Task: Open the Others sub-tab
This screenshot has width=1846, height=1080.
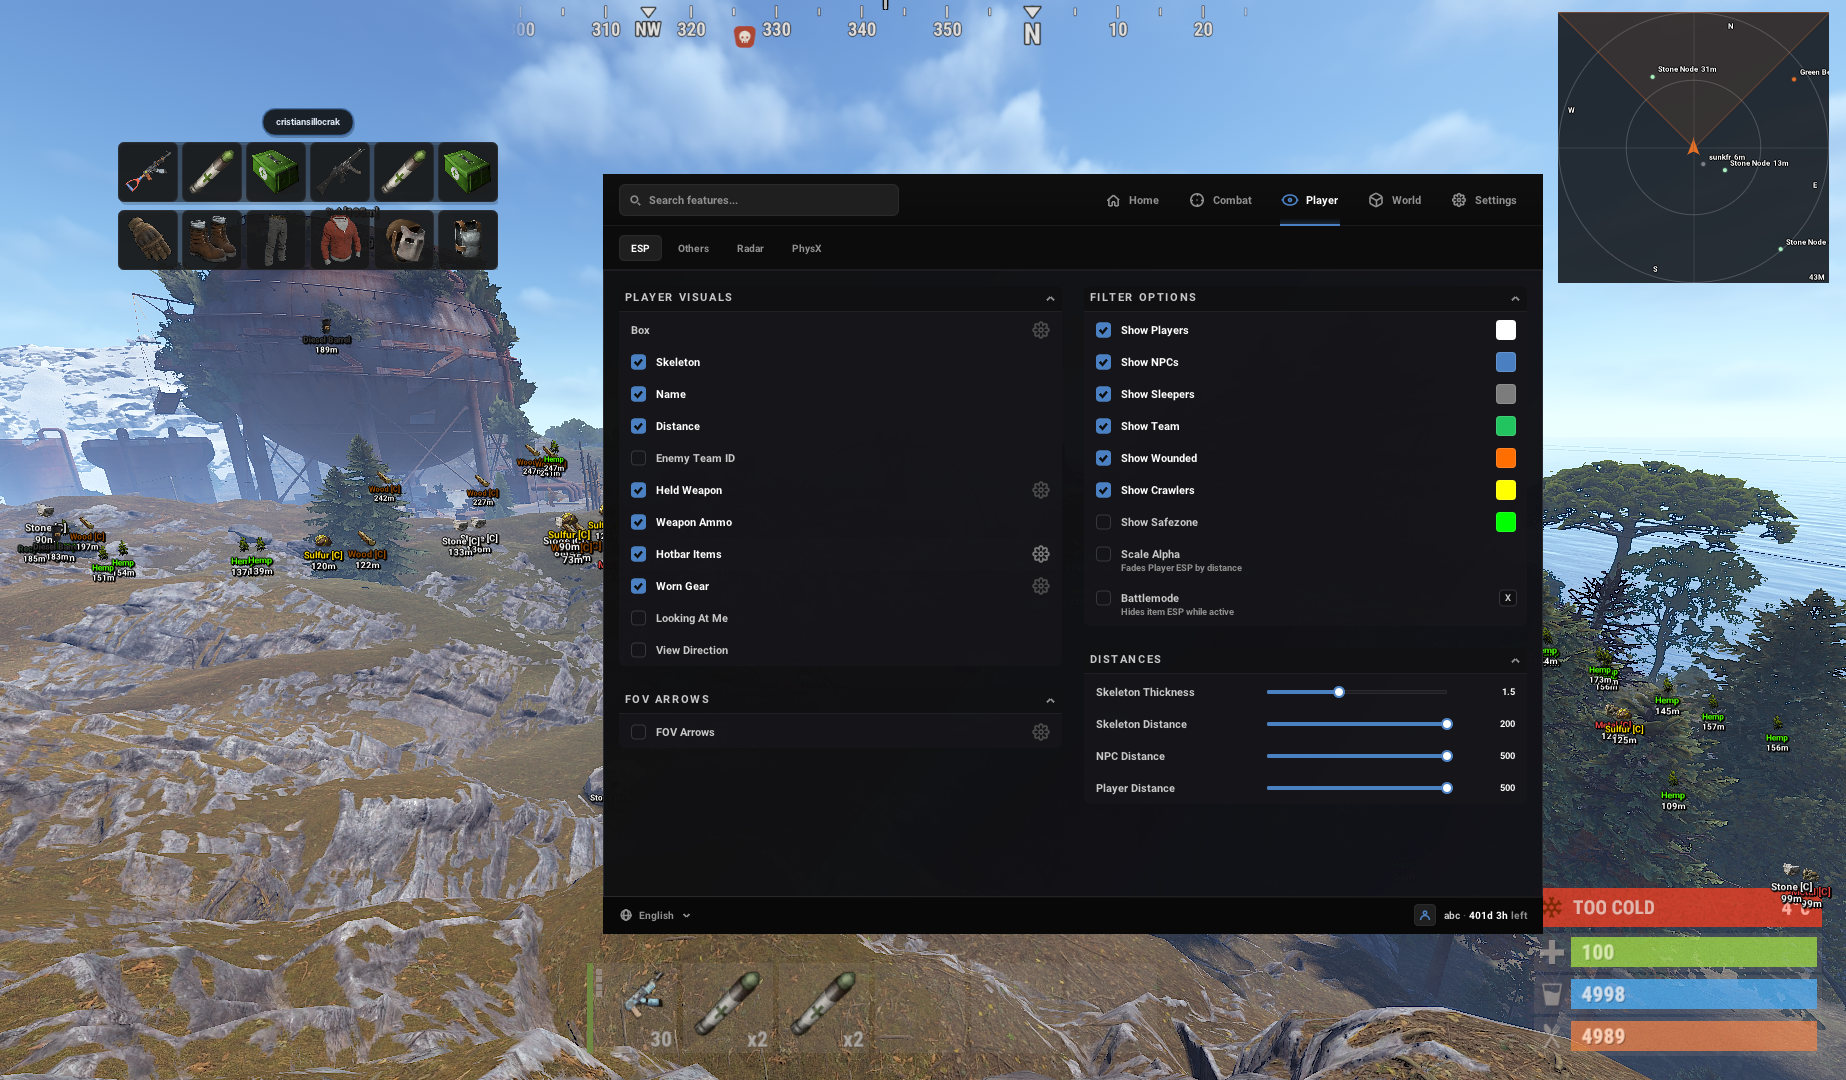Action: 693,248
